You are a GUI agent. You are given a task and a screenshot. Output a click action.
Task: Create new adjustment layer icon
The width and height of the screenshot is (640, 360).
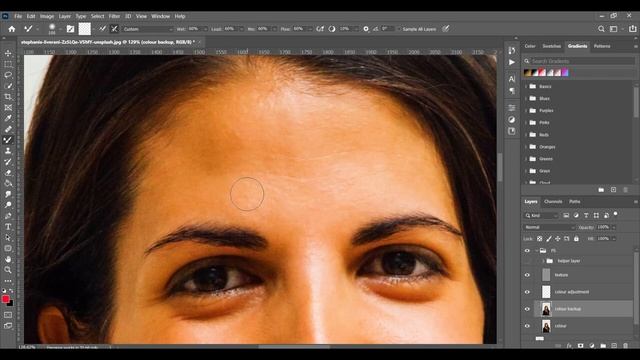tap(592, 346)
